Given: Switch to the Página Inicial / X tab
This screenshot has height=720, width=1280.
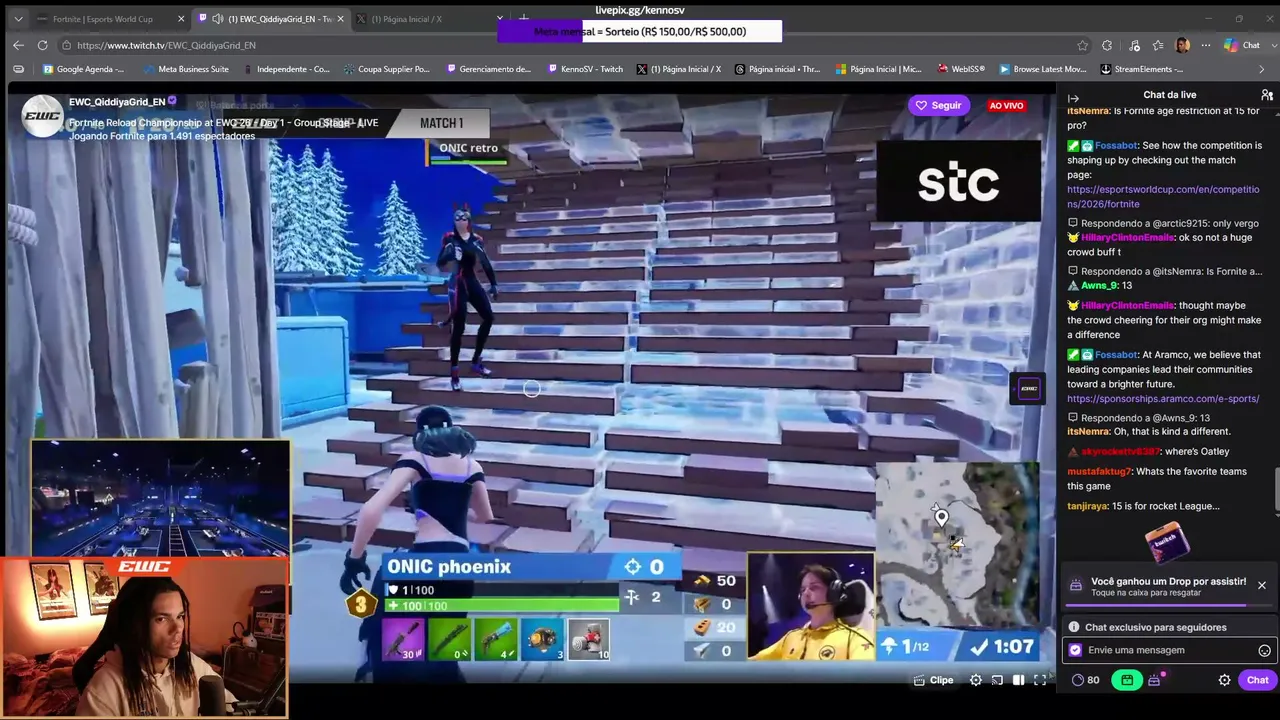Looking at the screenshot, I should pos(430,19).
